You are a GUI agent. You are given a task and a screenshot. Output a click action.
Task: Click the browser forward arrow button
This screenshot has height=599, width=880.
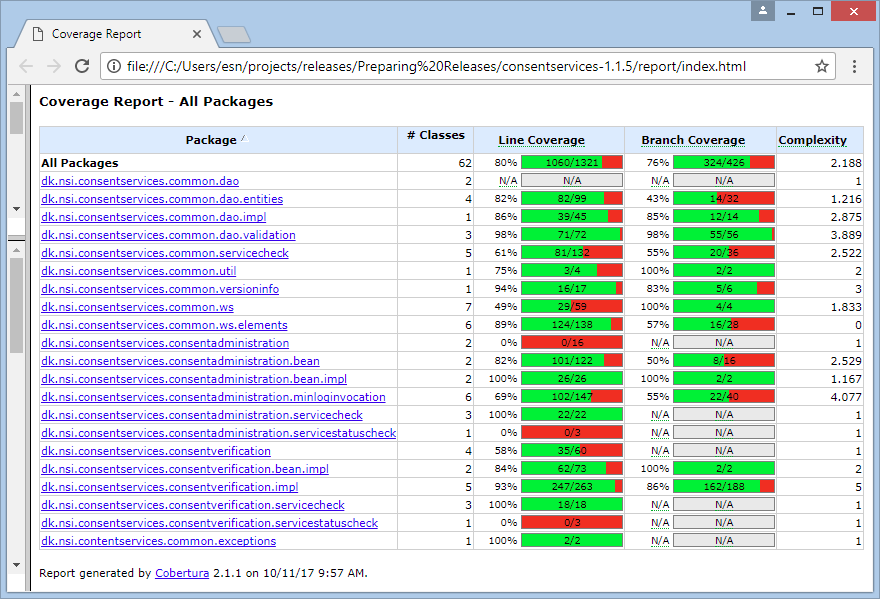[x=54, y=67]
